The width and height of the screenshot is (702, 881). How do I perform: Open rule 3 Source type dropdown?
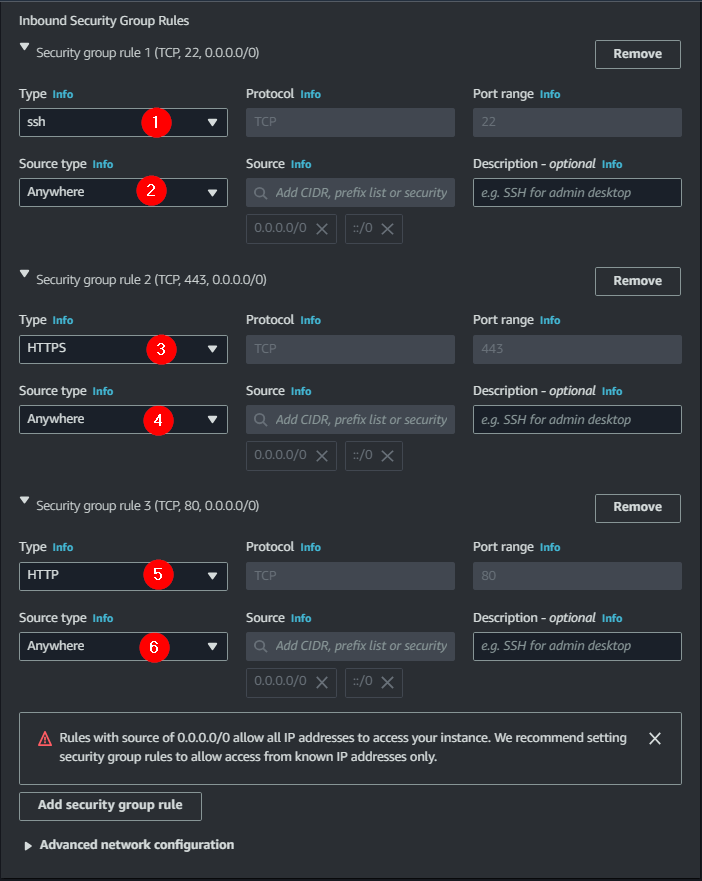click(123, 646)
